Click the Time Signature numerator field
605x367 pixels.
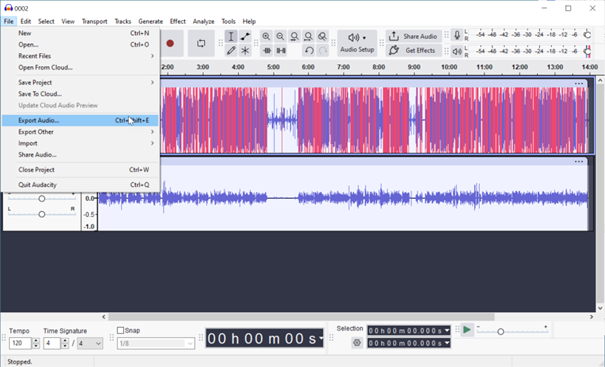click(x=52, y=343)
